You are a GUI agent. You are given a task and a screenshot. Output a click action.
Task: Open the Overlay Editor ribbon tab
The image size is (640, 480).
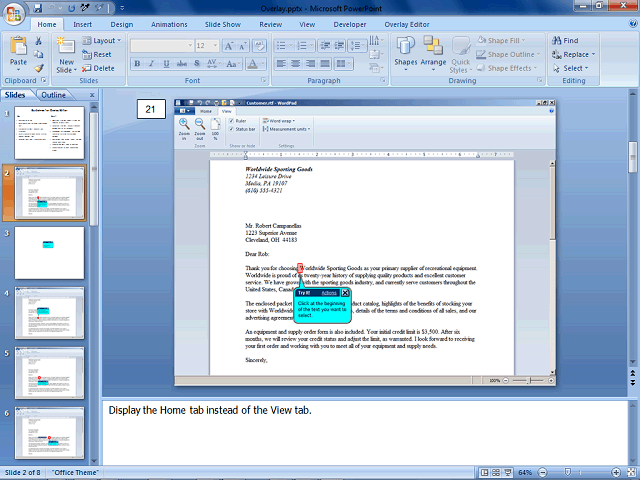pos(407,24)
